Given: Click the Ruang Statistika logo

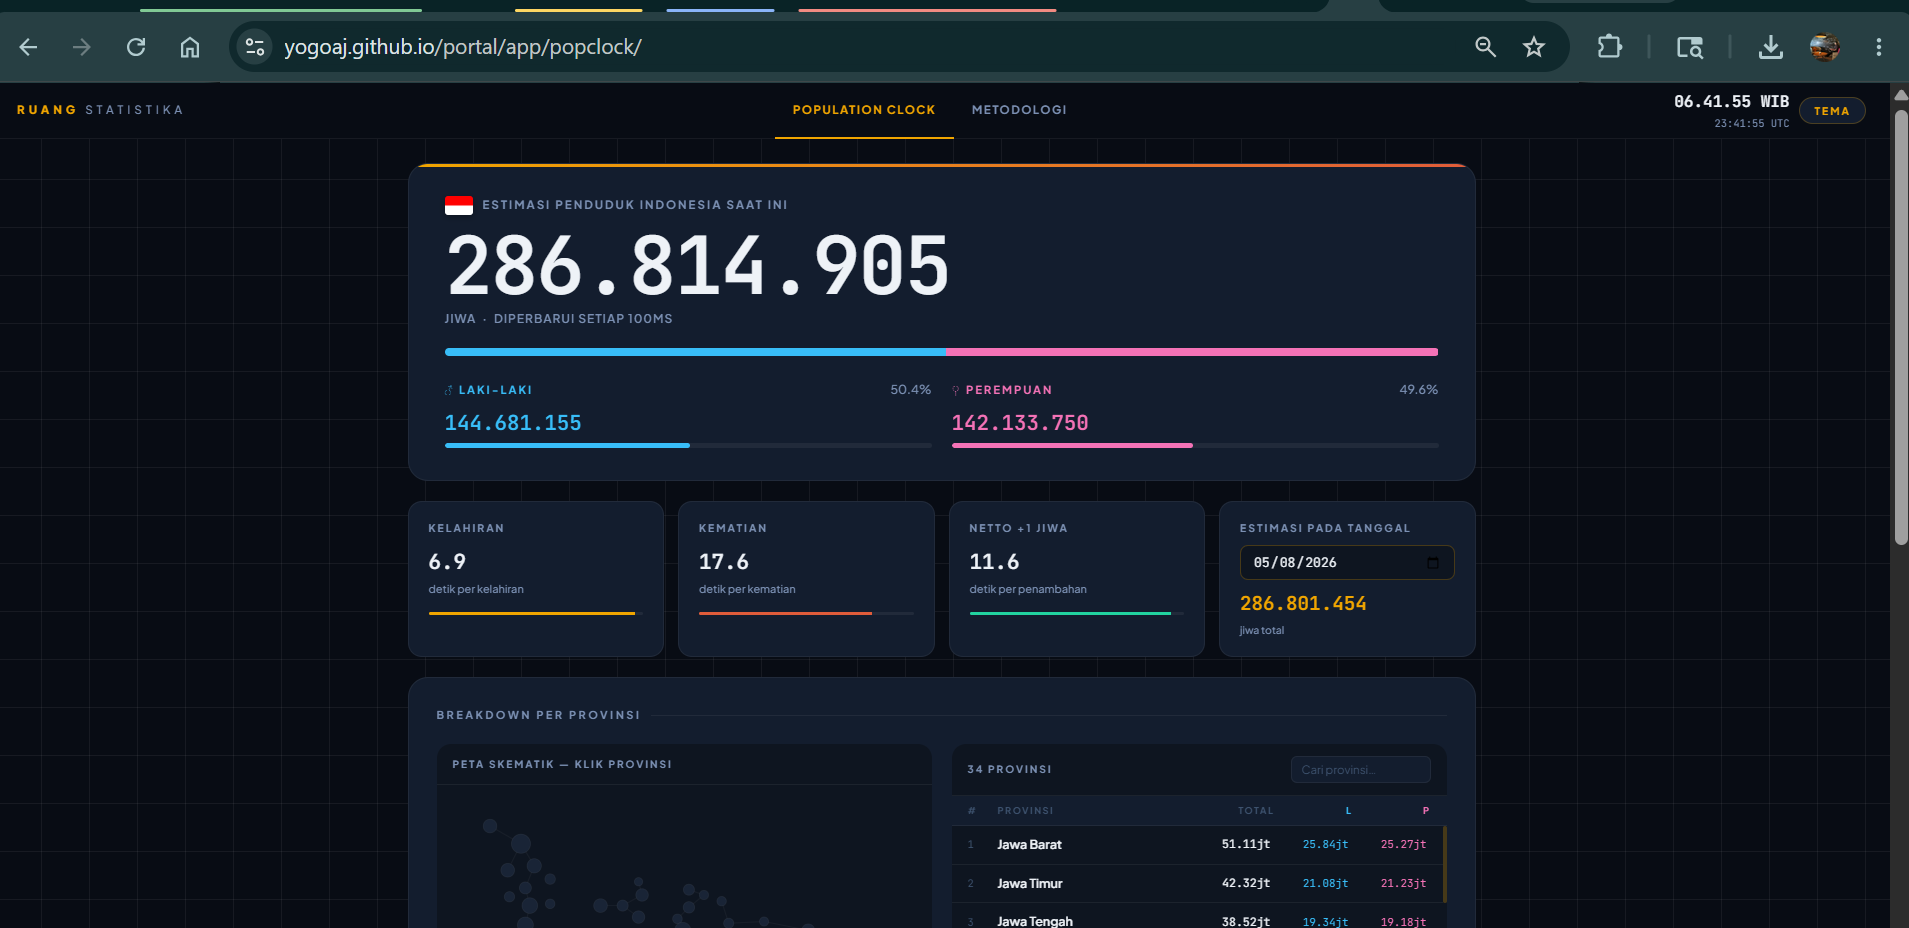Looking at the screenshot, I should coord(100,110).
